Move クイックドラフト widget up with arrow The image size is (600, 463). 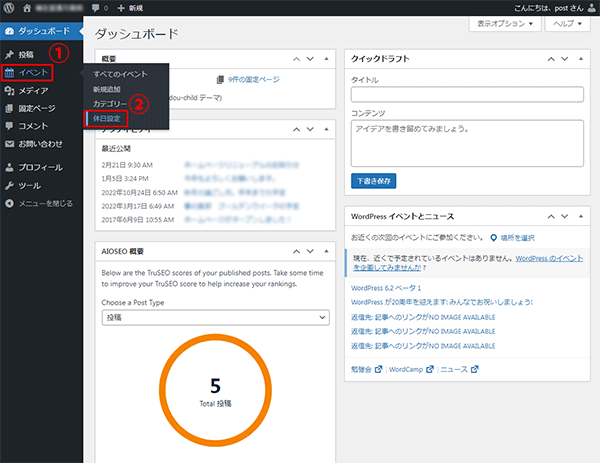point(551,59)
